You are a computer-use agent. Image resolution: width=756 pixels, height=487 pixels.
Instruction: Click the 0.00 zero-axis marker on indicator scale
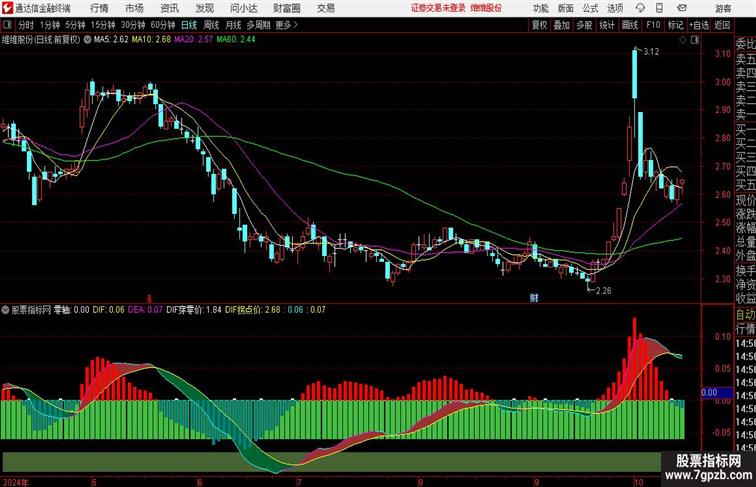pos(716,393)
